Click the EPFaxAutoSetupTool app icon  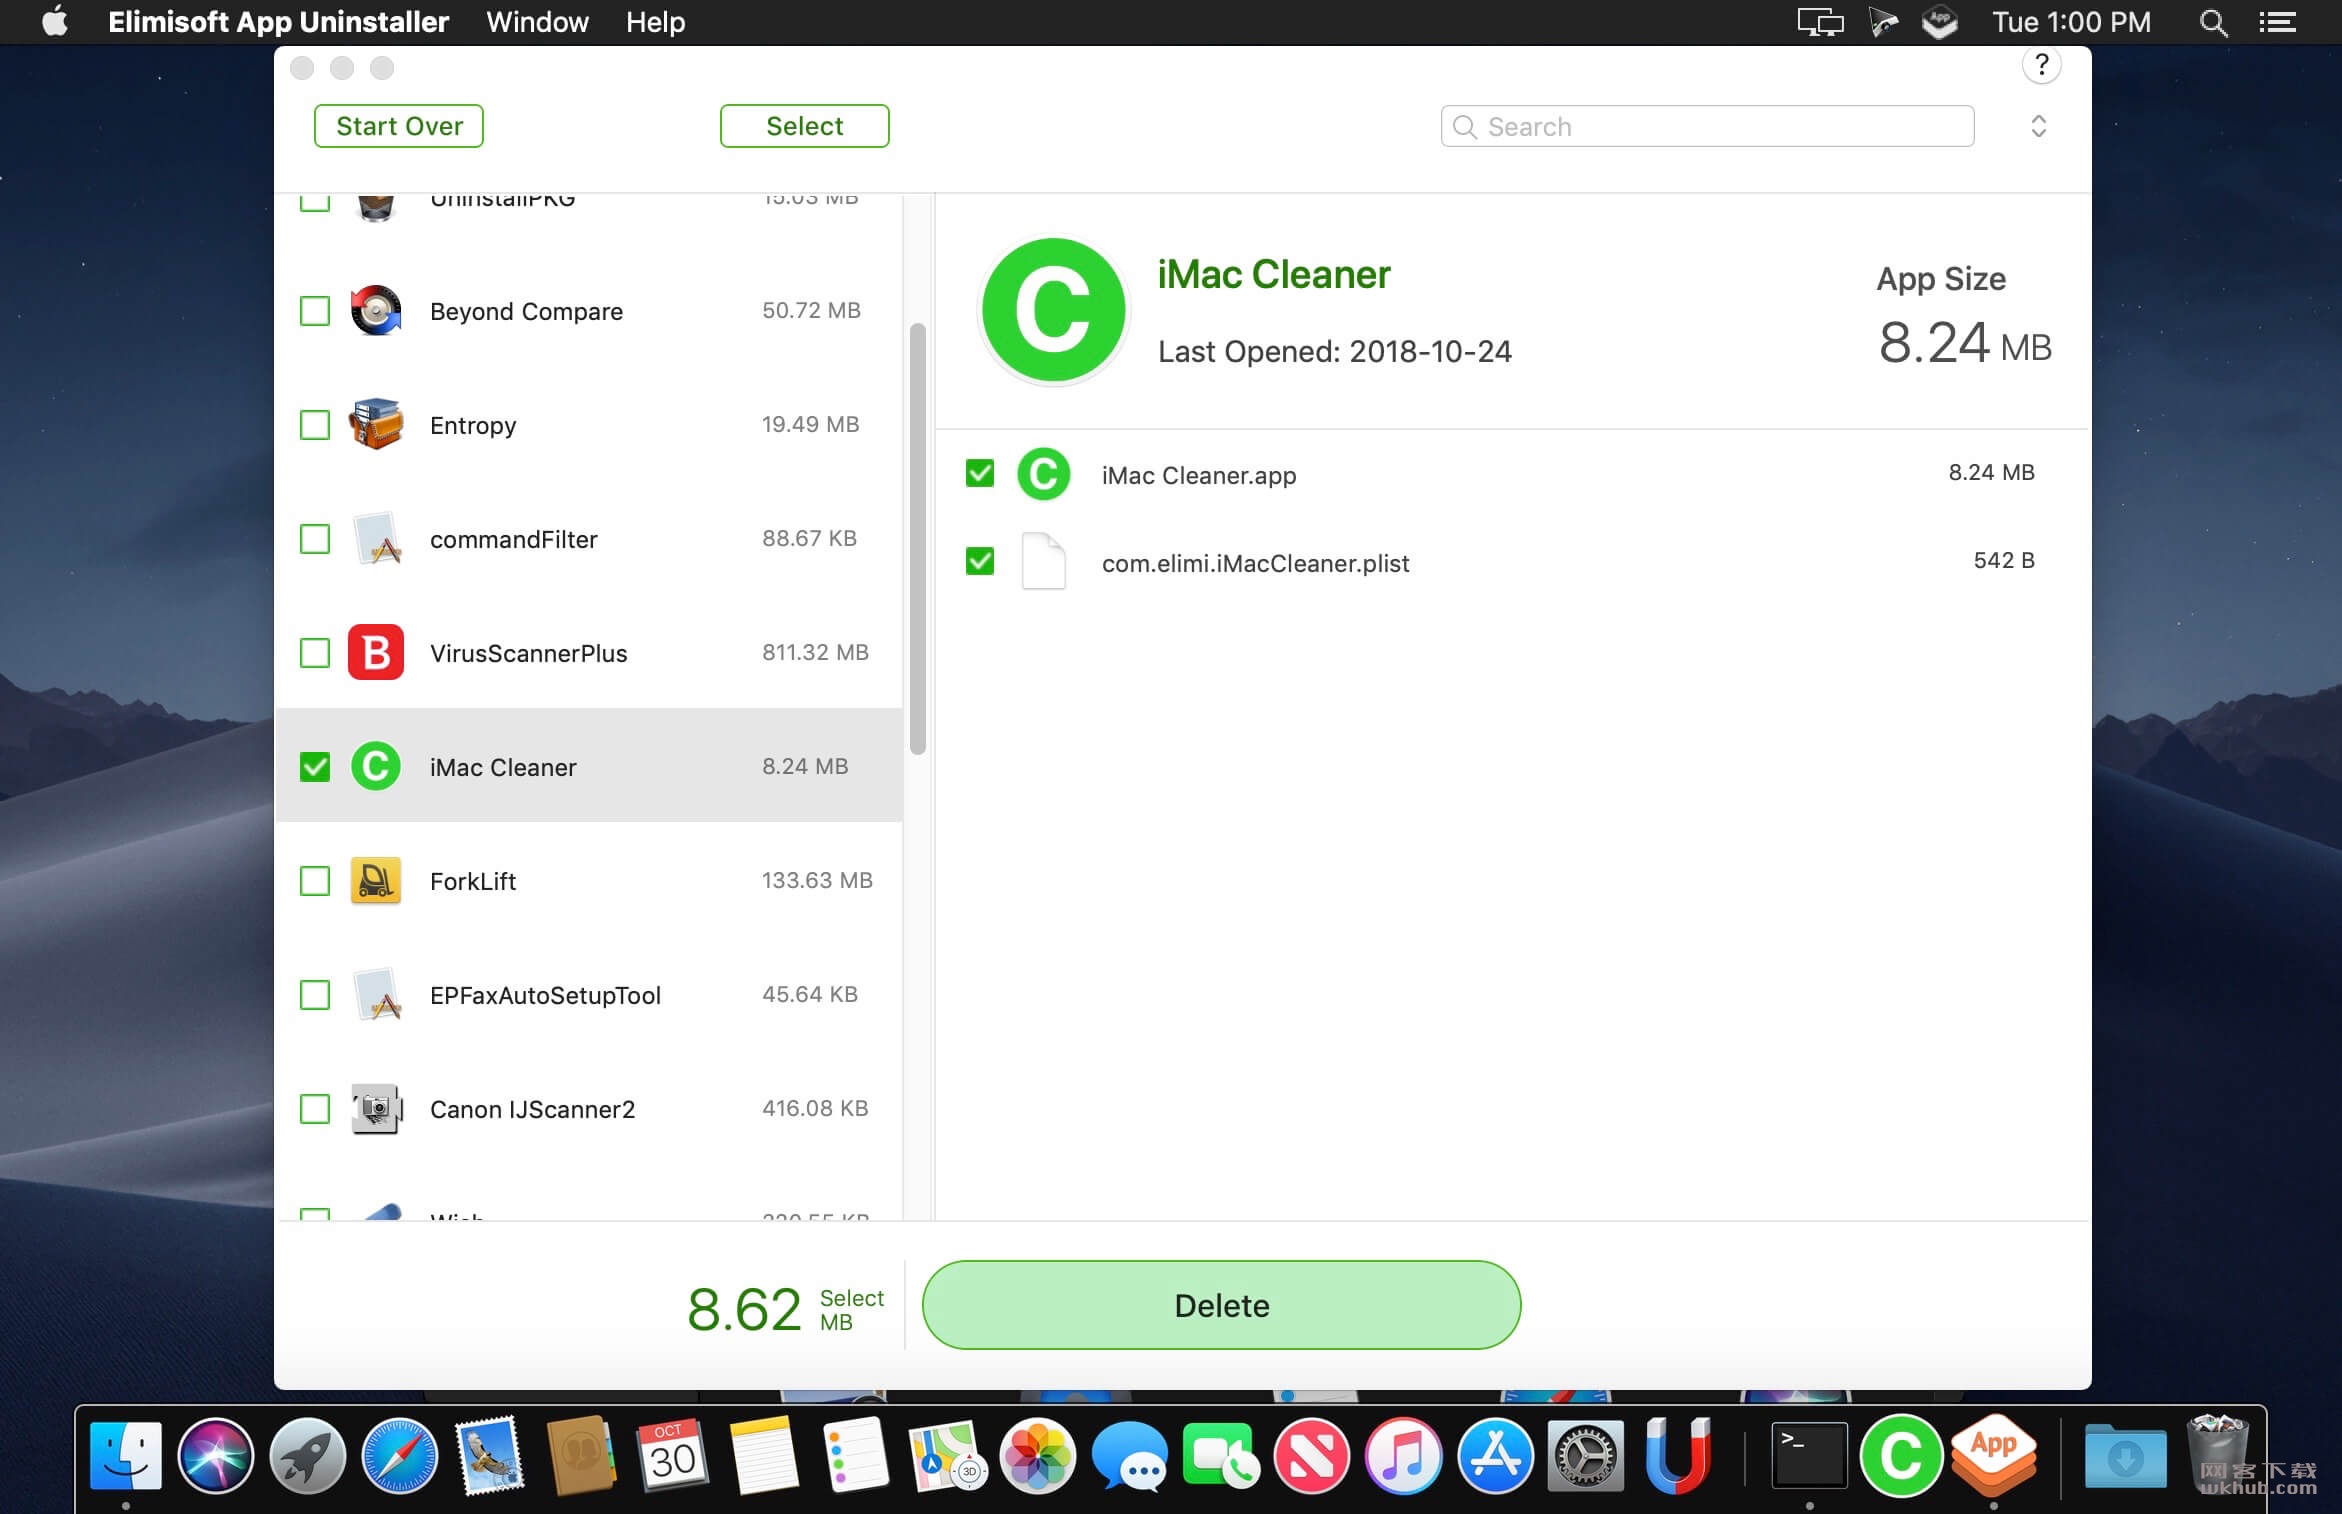[x=377, y=995]
